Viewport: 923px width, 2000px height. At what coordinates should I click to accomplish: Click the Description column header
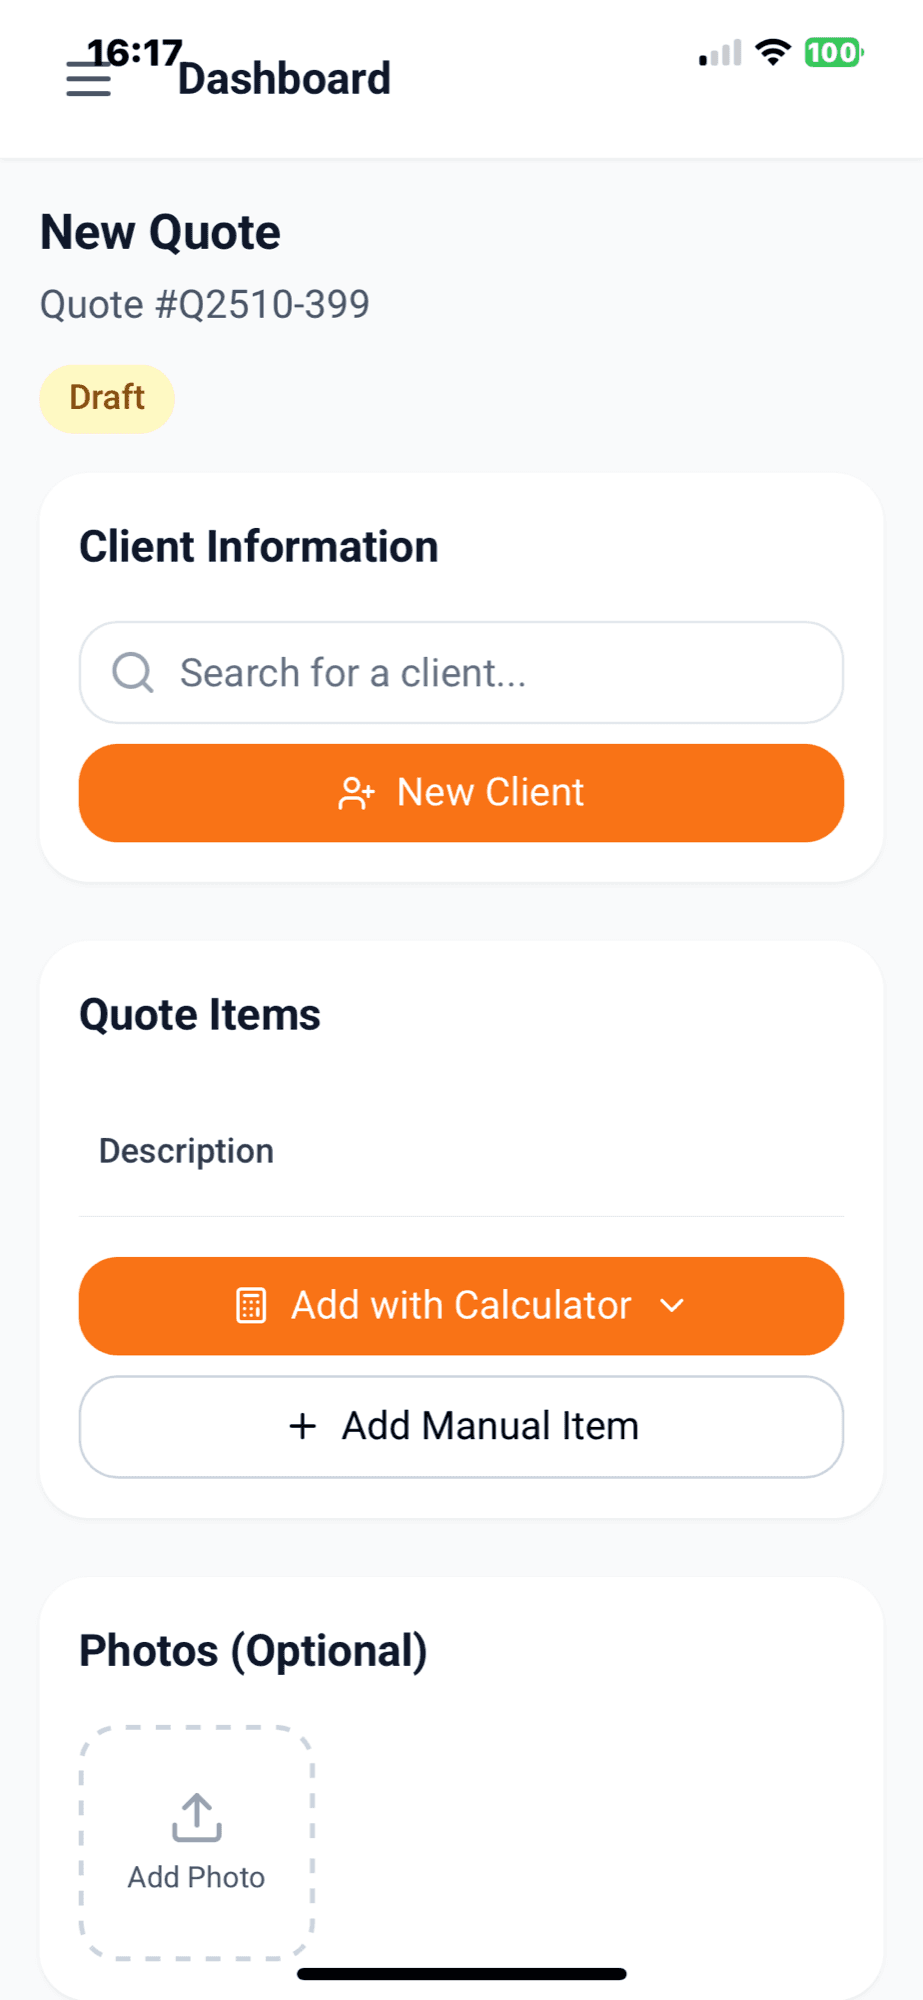[x=186, y=1151]
